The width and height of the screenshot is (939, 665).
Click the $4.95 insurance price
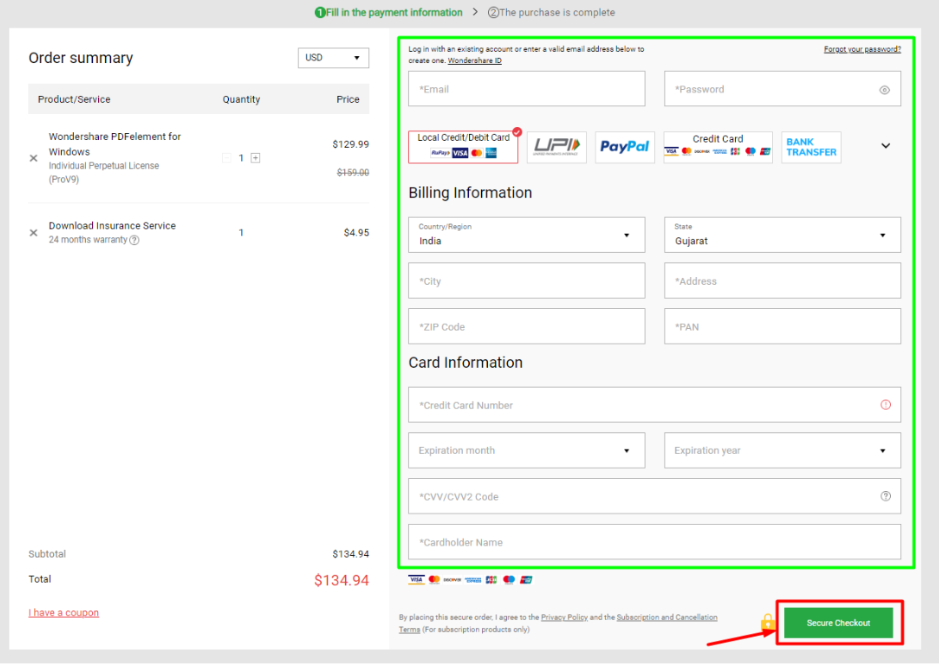tap(356, 232)
